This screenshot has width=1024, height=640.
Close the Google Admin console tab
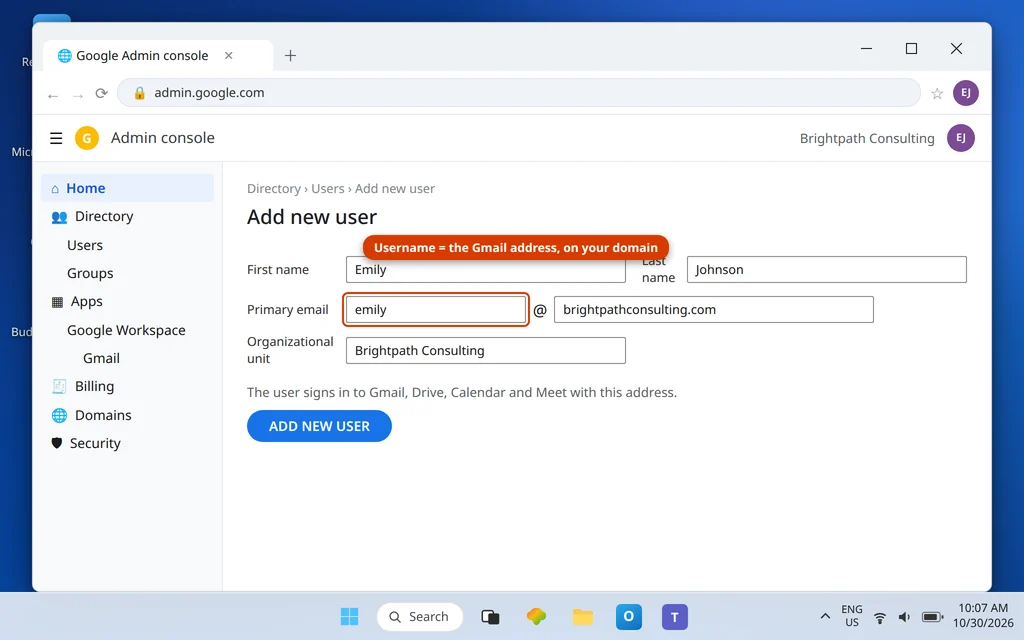pos(229,56)
